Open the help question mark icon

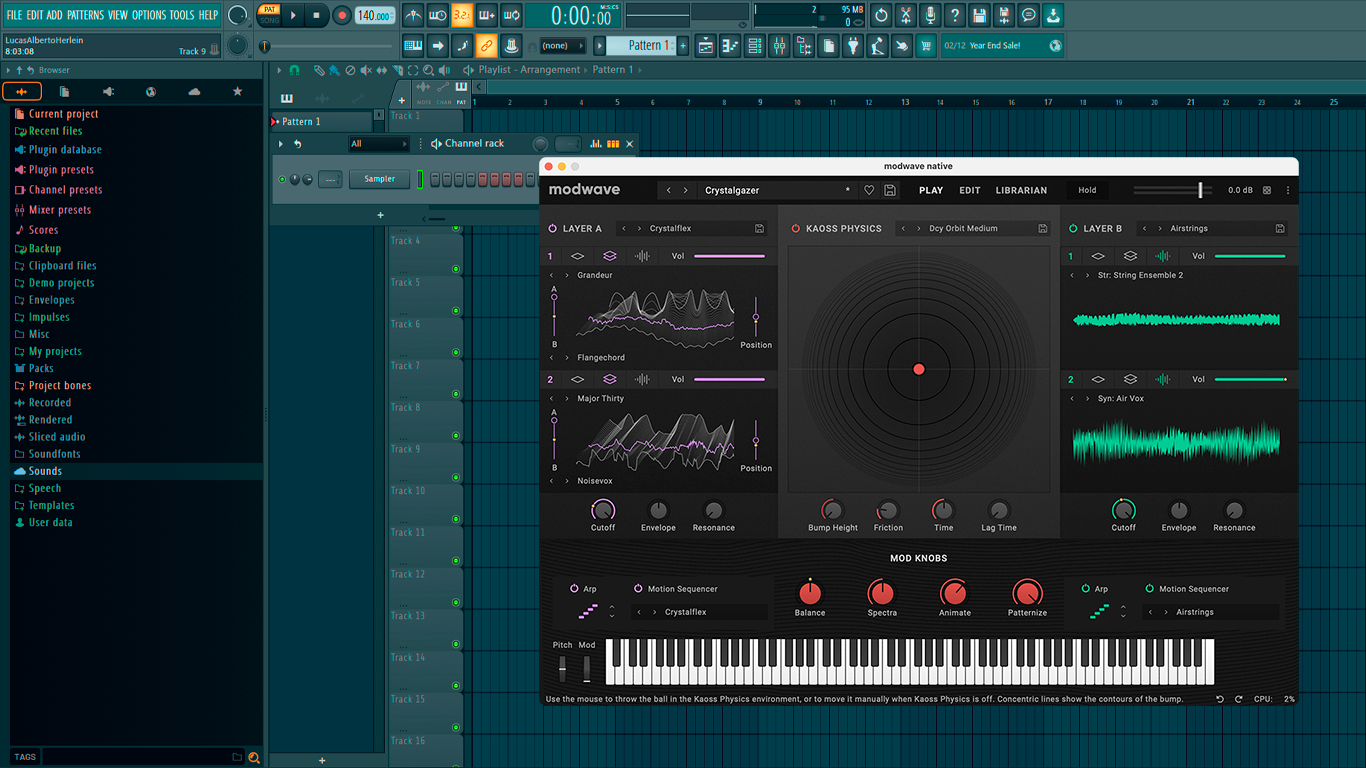pyautogui.click(x=955, y=15)
